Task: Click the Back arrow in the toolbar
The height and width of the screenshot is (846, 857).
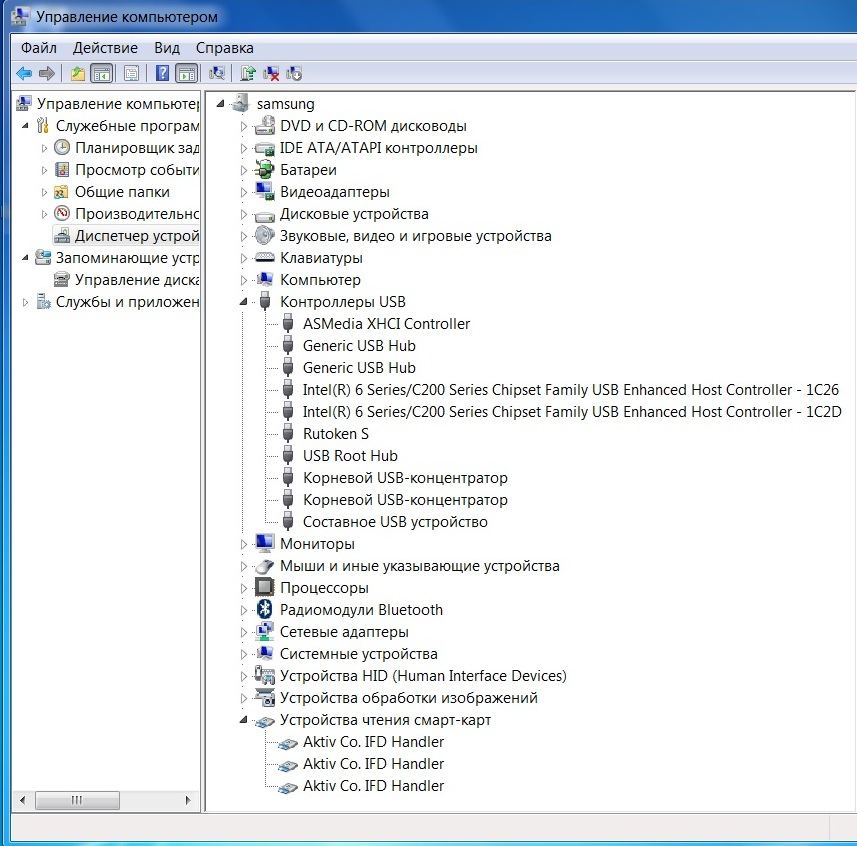Action: pyautogui.click(x=24, y=73)
